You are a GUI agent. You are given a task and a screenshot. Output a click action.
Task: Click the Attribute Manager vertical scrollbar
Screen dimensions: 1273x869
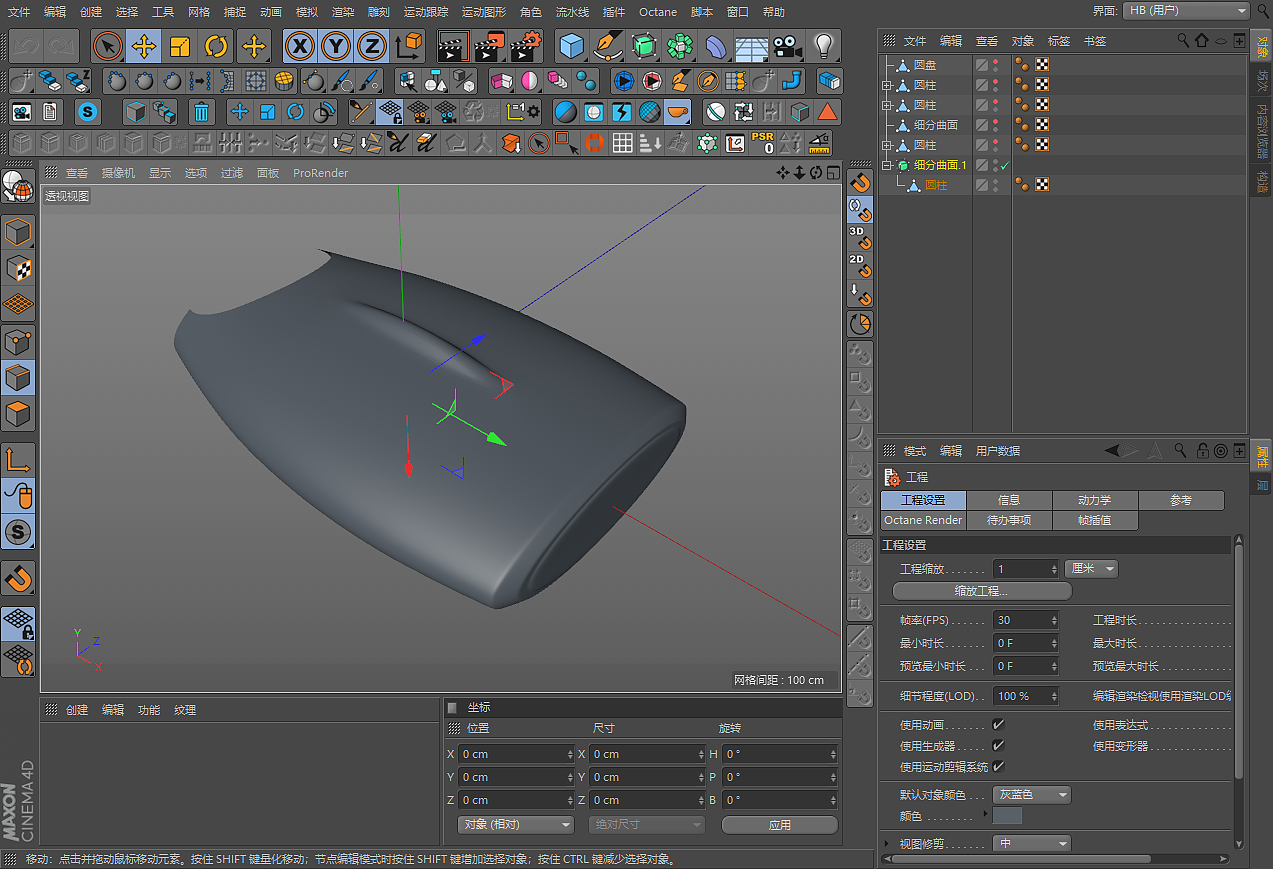pos(1240,660)
